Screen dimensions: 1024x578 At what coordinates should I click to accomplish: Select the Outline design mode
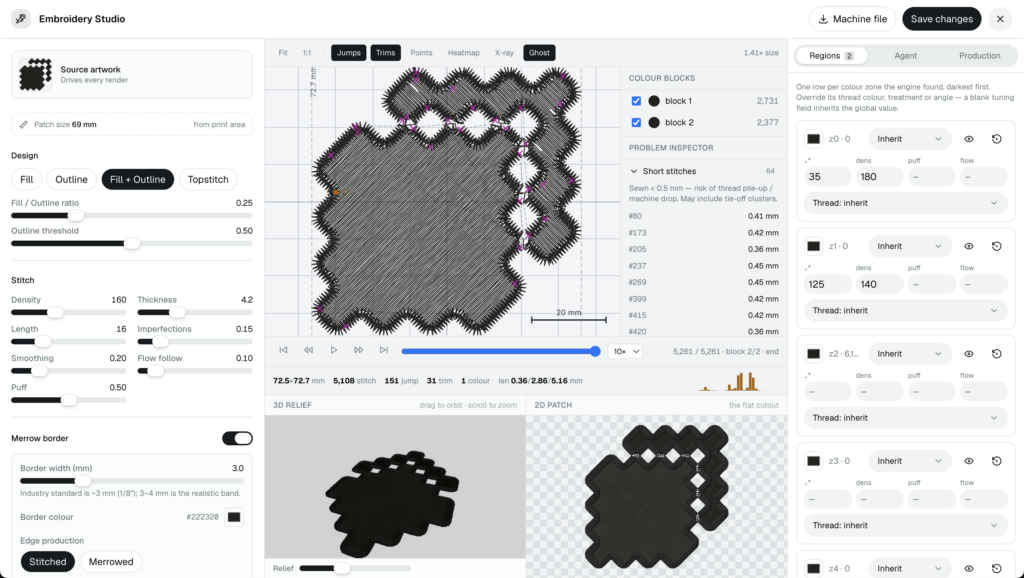tap(71, 180)
